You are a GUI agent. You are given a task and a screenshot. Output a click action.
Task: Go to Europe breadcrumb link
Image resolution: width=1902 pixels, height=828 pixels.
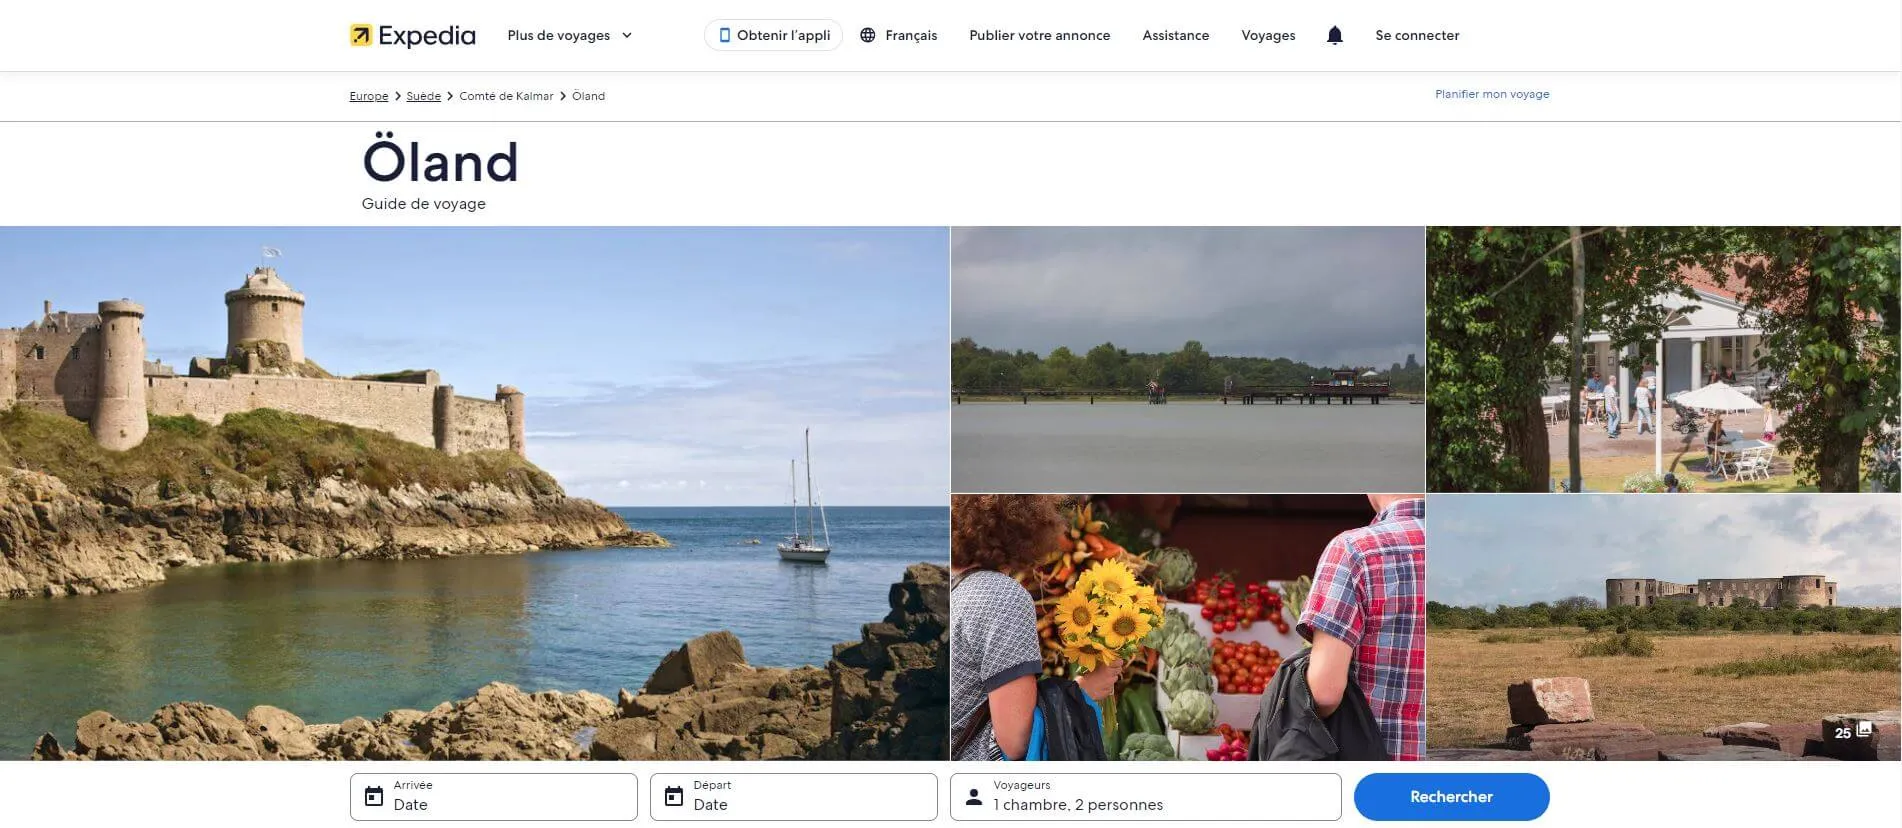pos(368,97)
